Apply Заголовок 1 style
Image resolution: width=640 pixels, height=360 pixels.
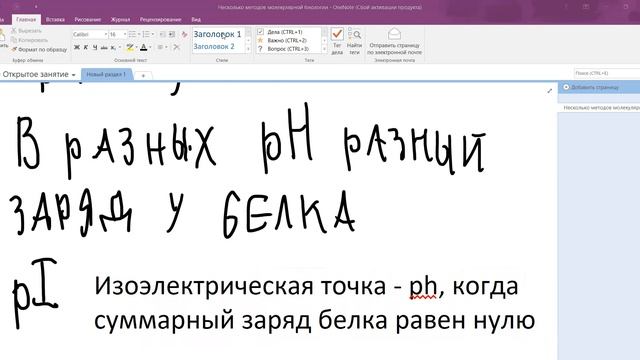217,34
